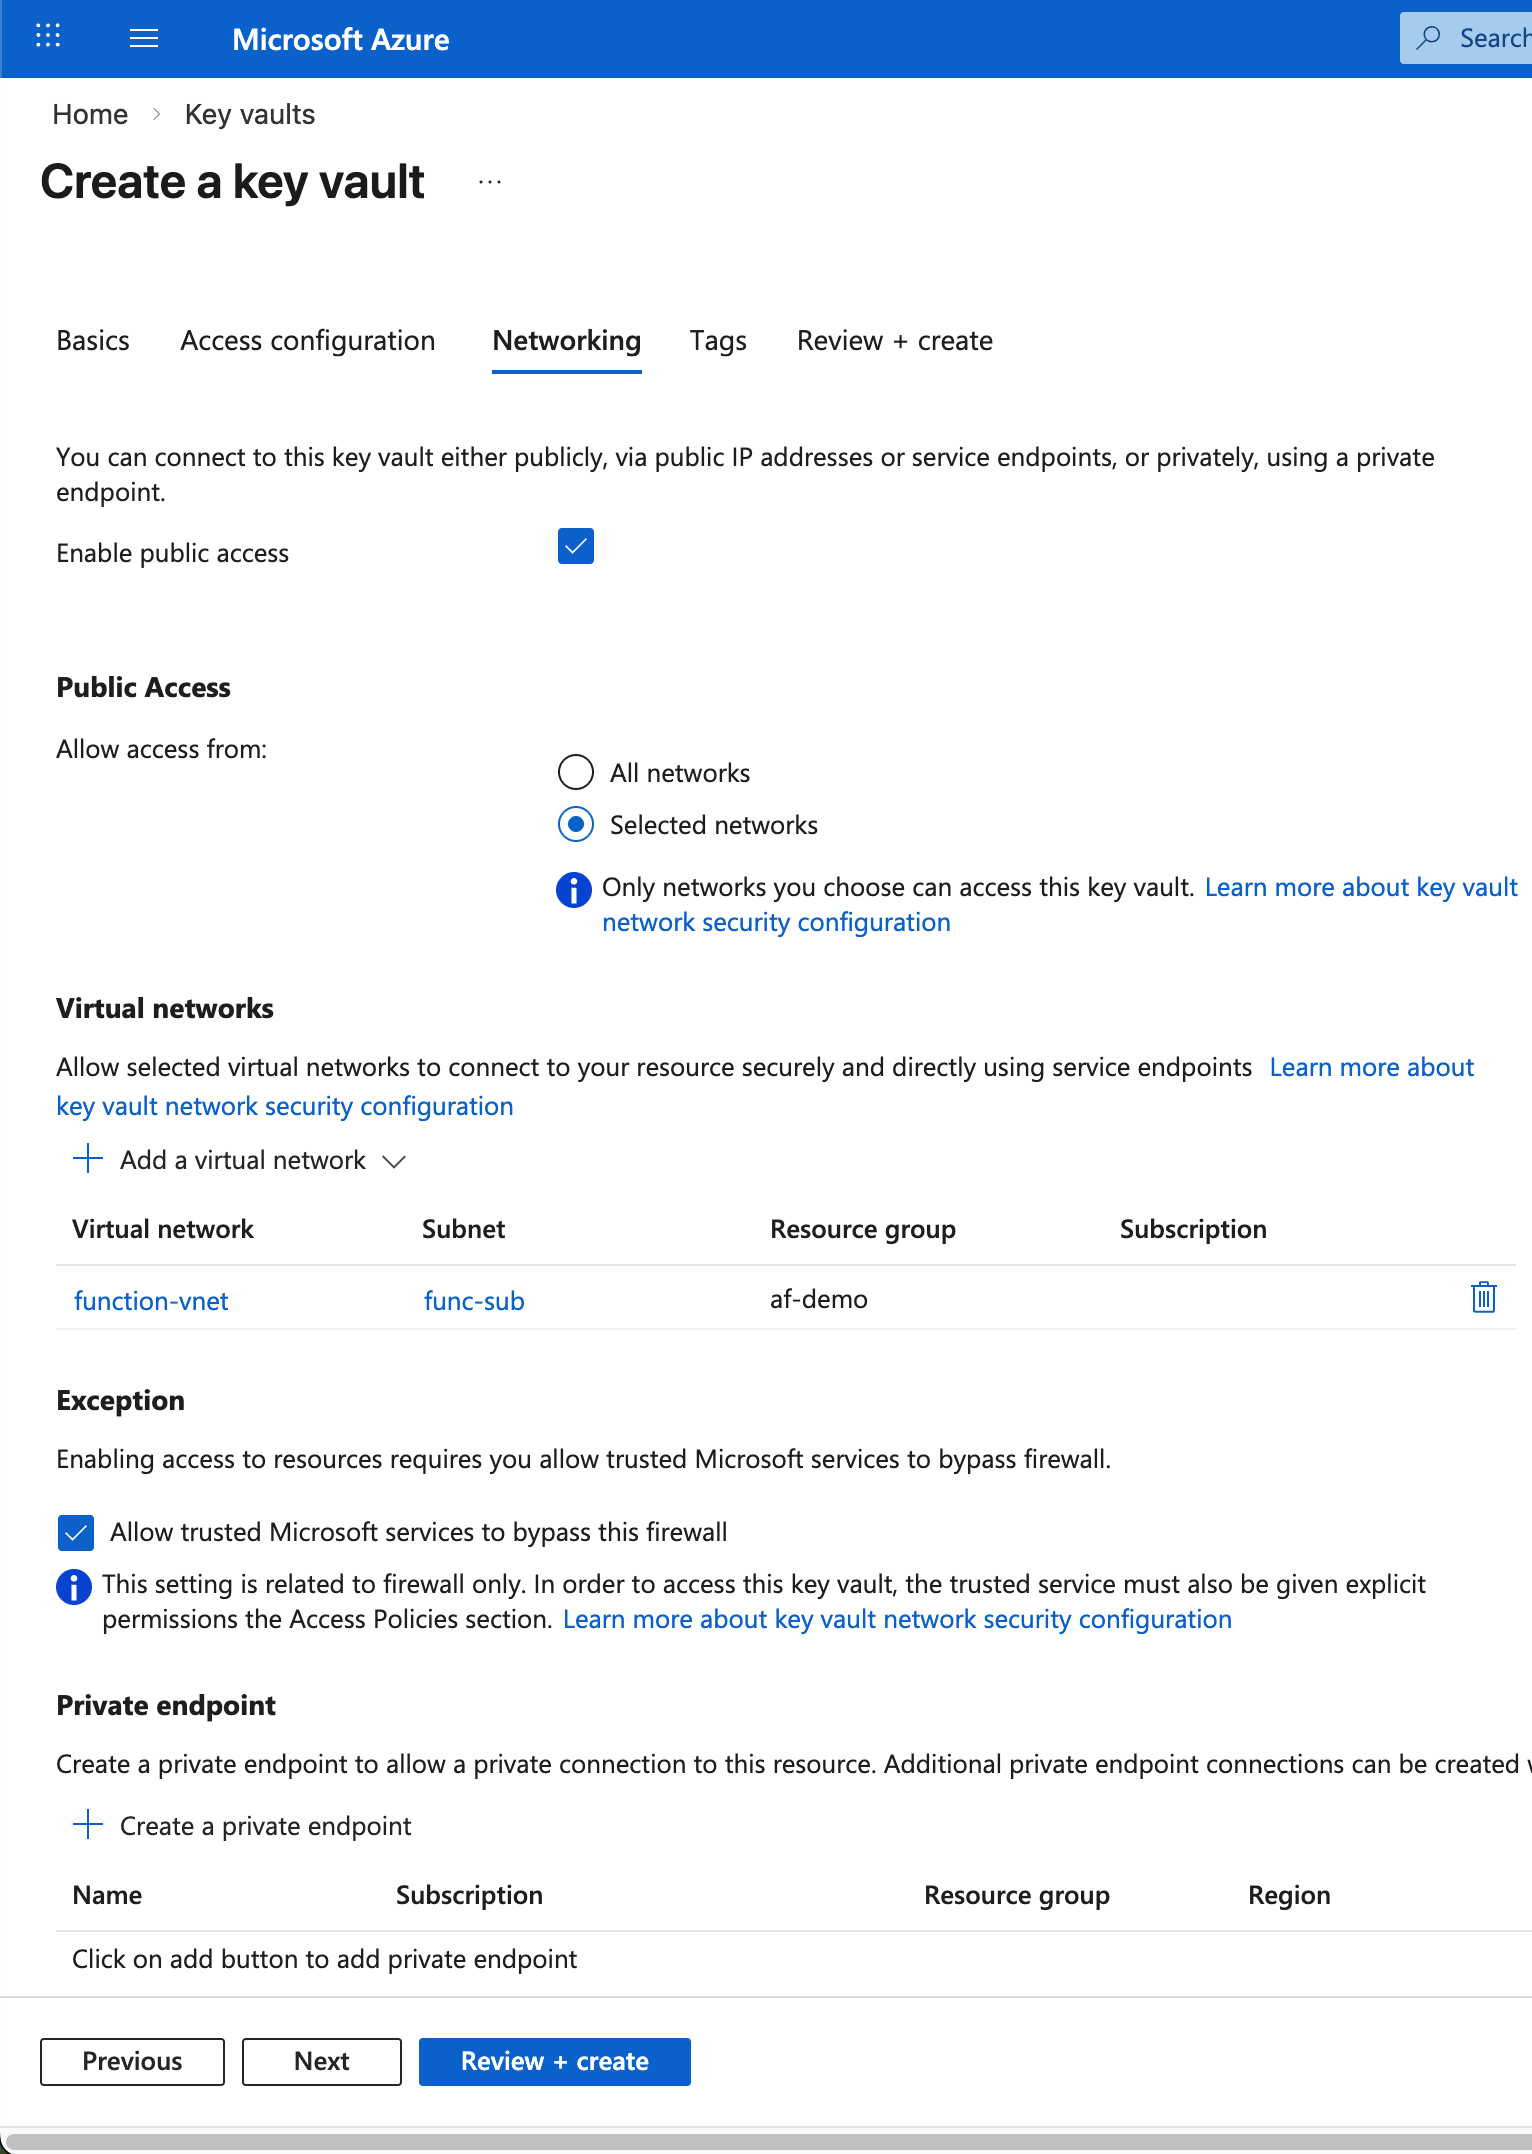
Task: Open the app launcher grid icon
Action: (48, 38)
